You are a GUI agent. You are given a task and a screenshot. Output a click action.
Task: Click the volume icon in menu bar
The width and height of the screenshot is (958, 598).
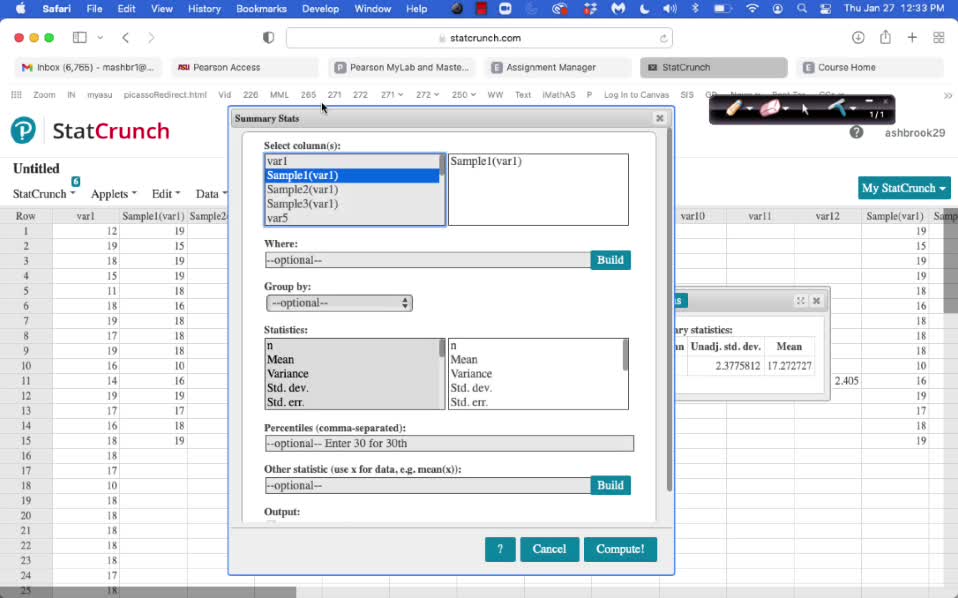[x=670, y=9]
